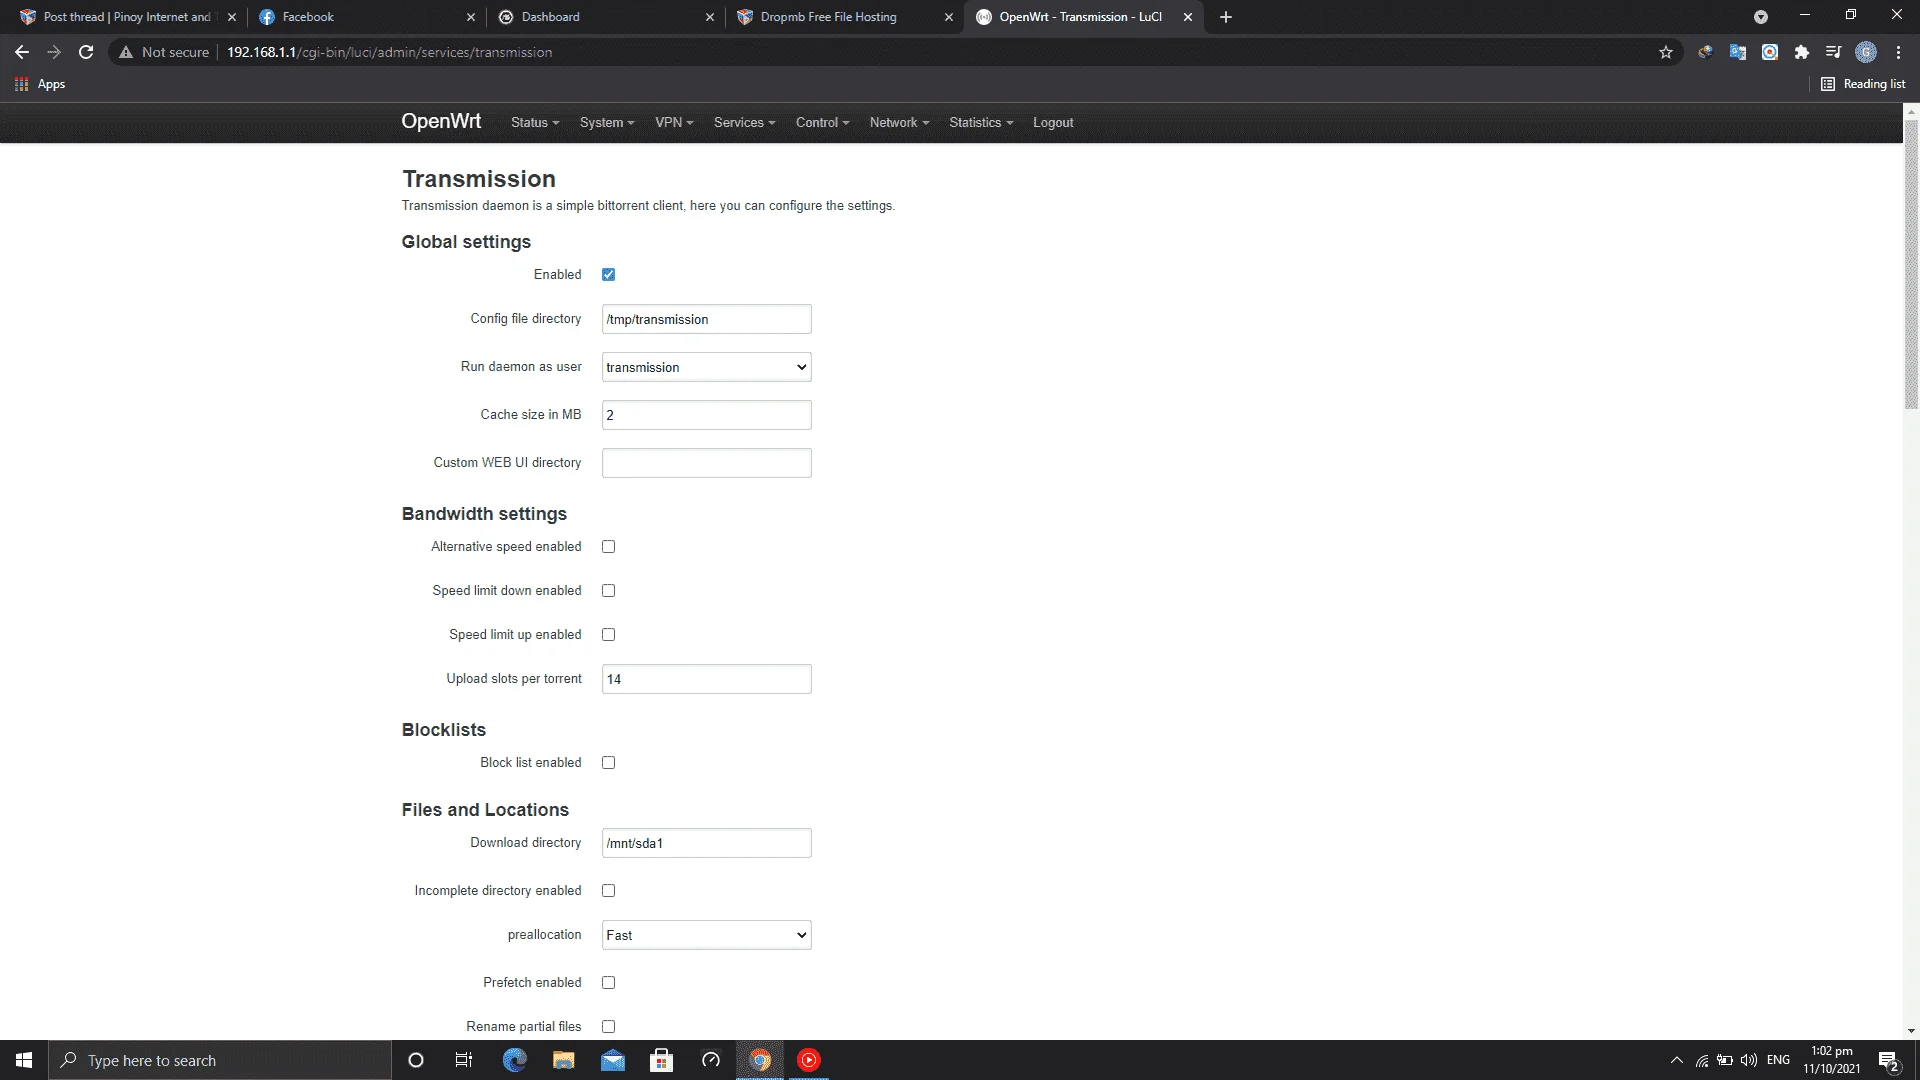Viewport: 1920px width, 1080px height.
Task: Open a new browser tab
Action: point(1226,17)
